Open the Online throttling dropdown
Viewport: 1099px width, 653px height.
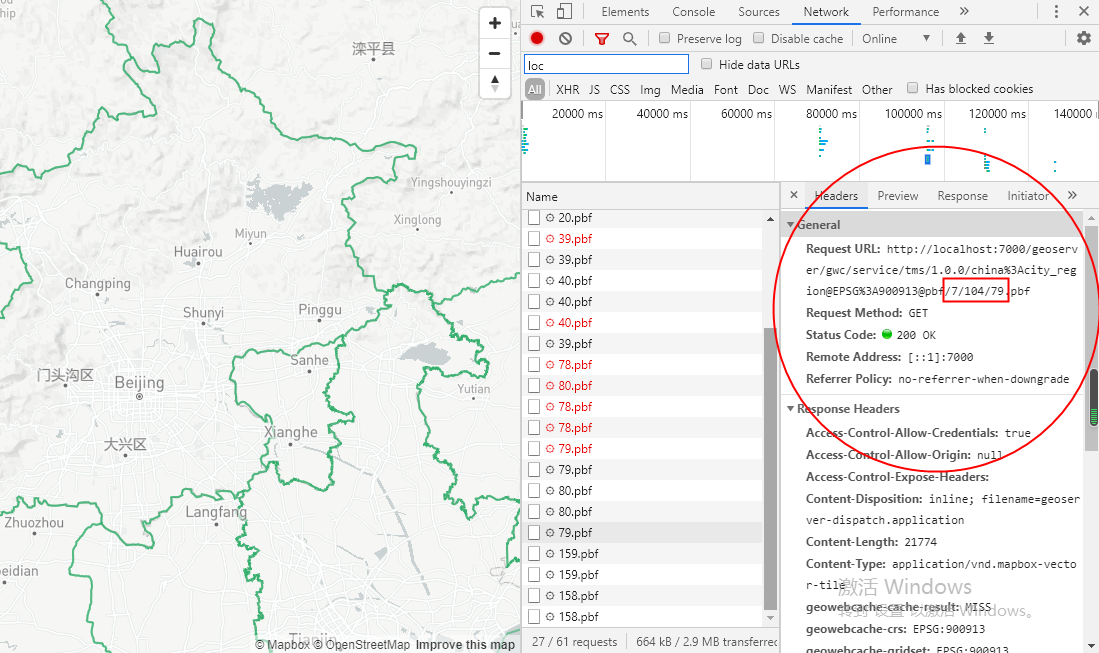[896, 39]
